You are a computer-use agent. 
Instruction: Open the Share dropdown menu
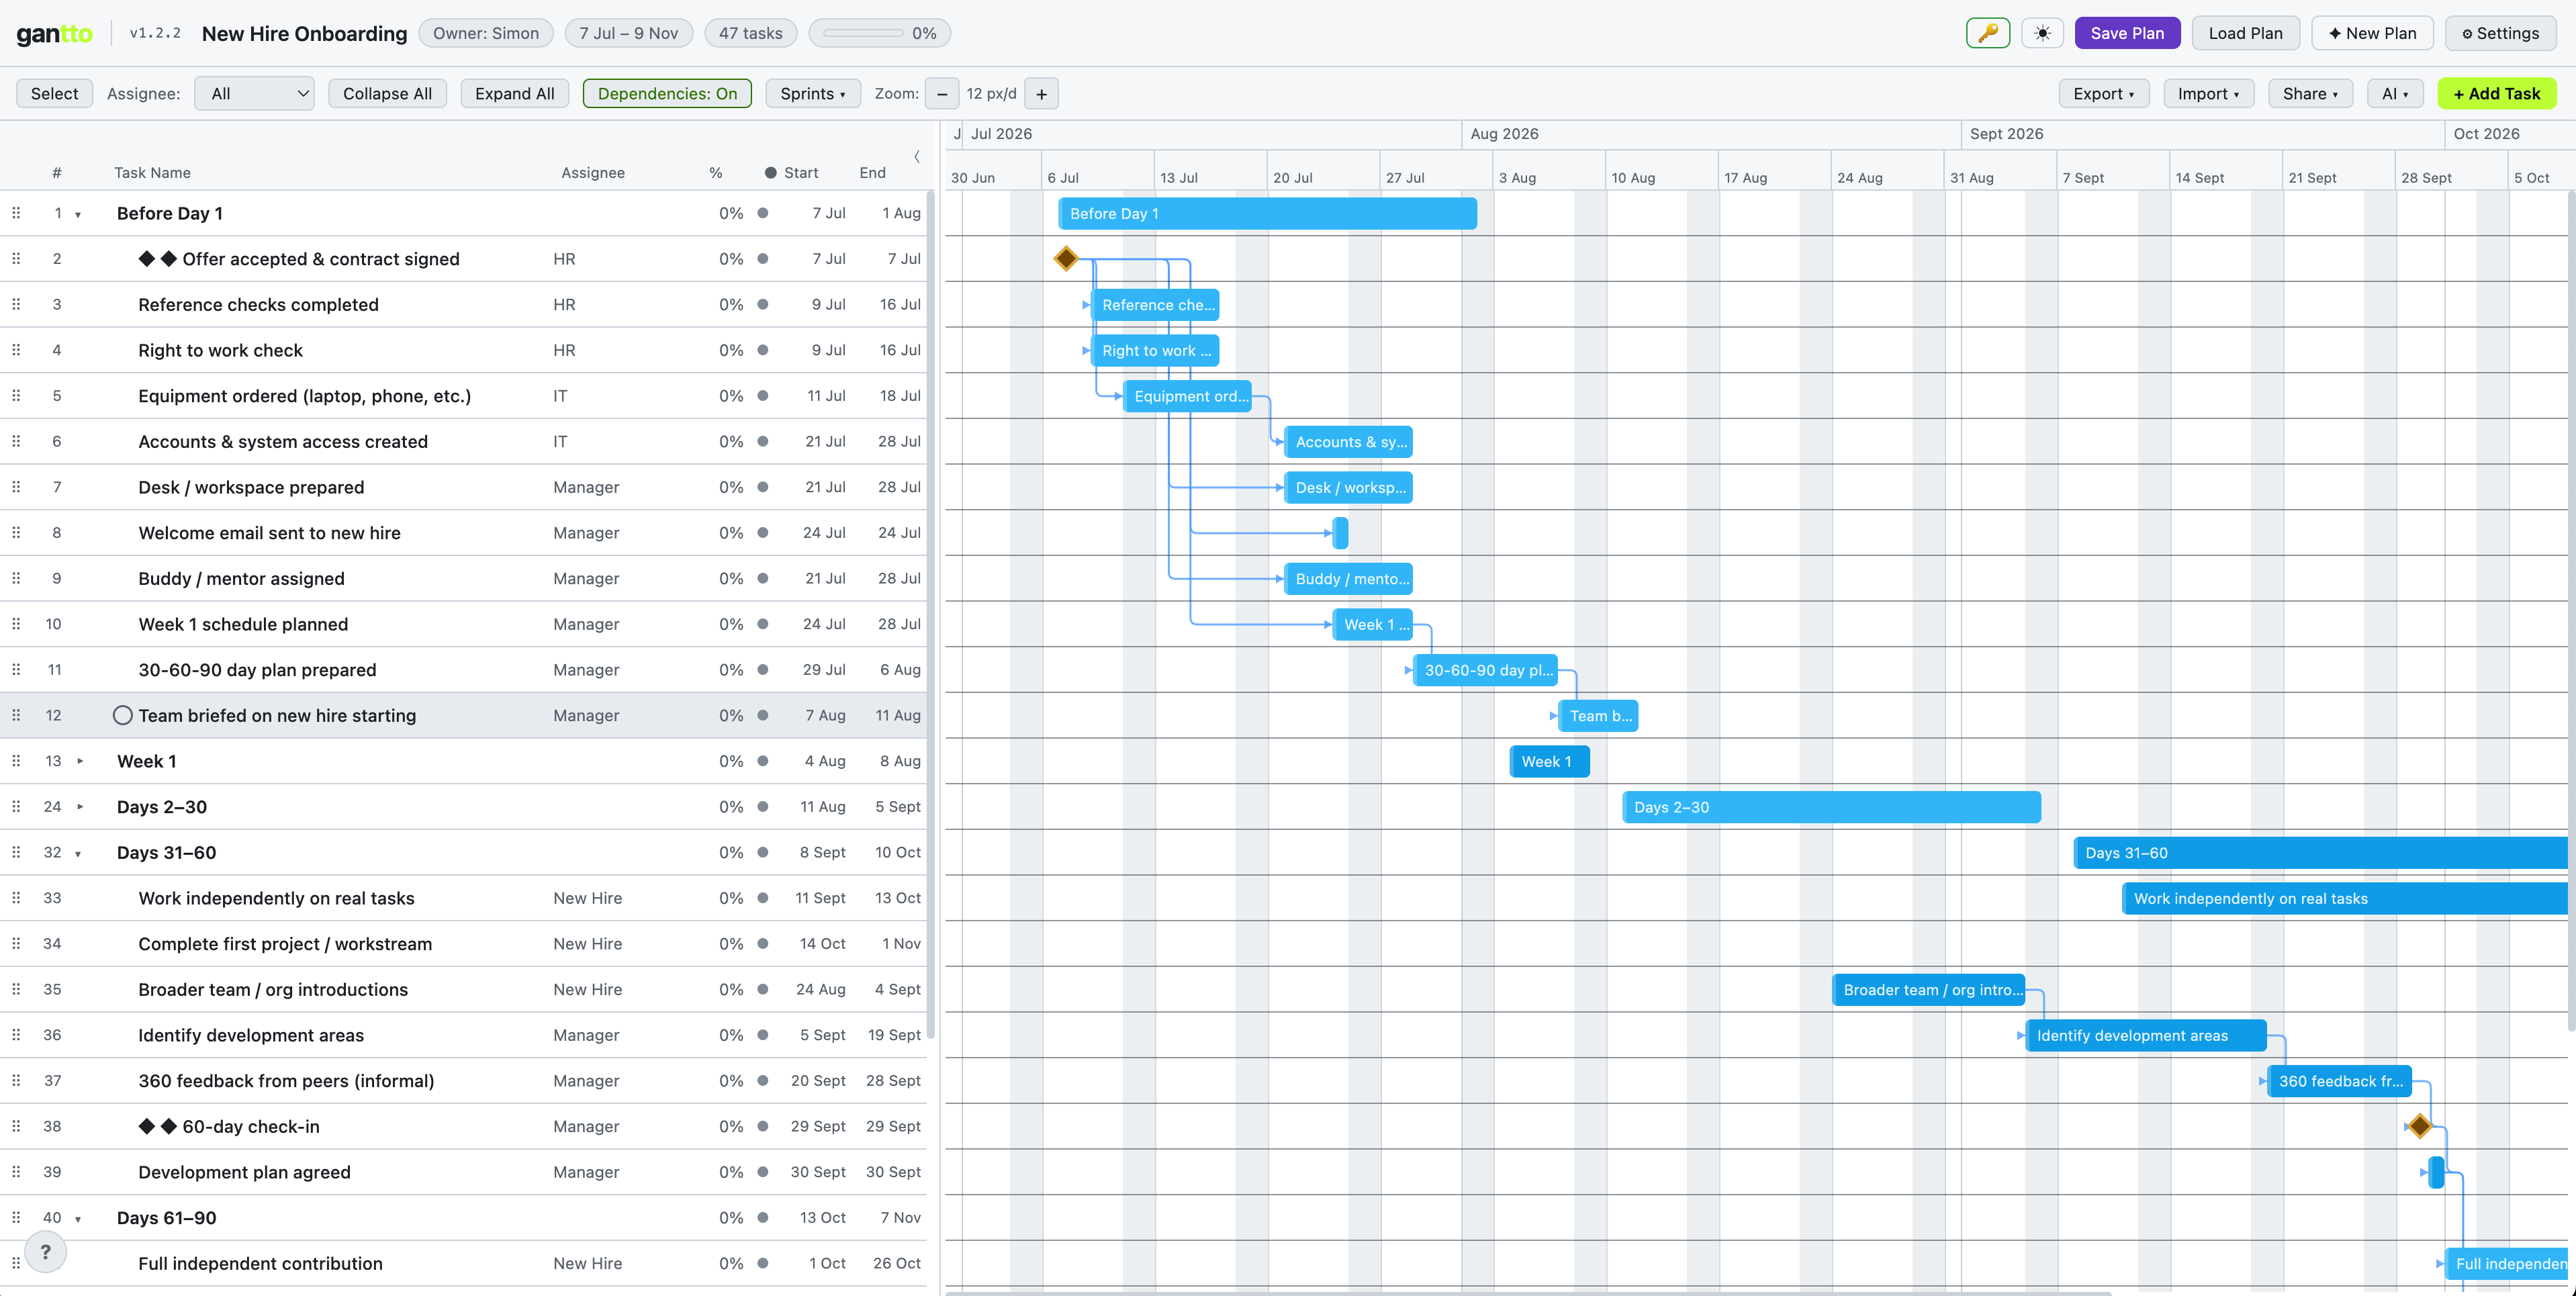[2310, 94]
